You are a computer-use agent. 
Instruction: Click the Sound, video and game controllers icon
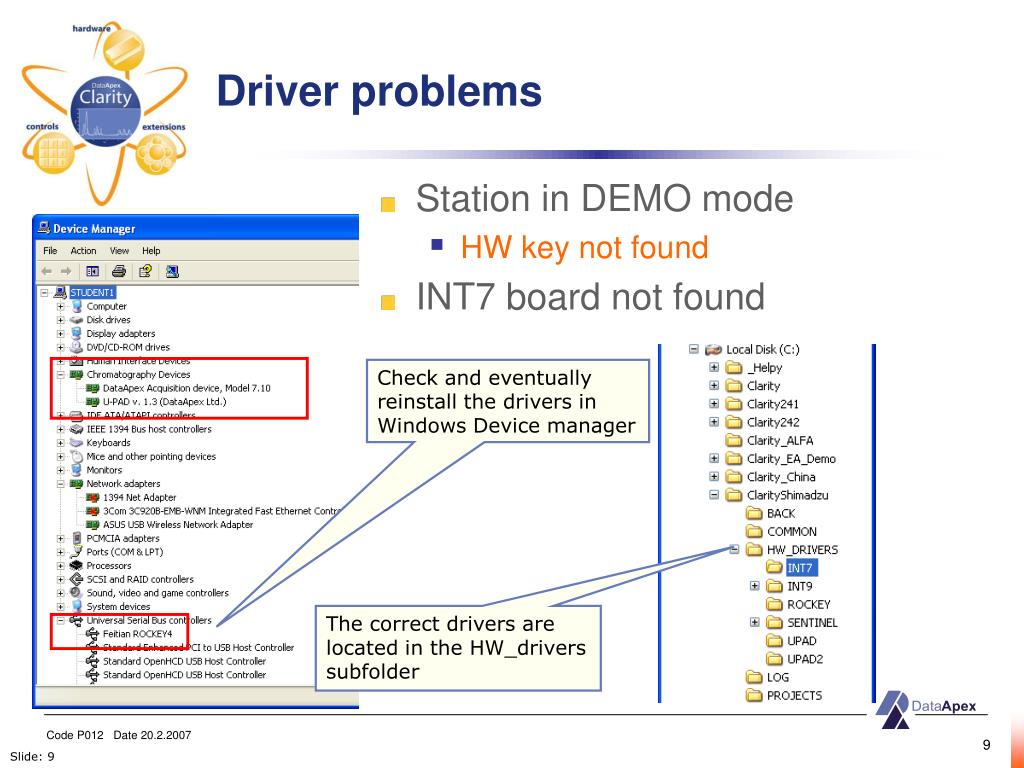point(76,593)
